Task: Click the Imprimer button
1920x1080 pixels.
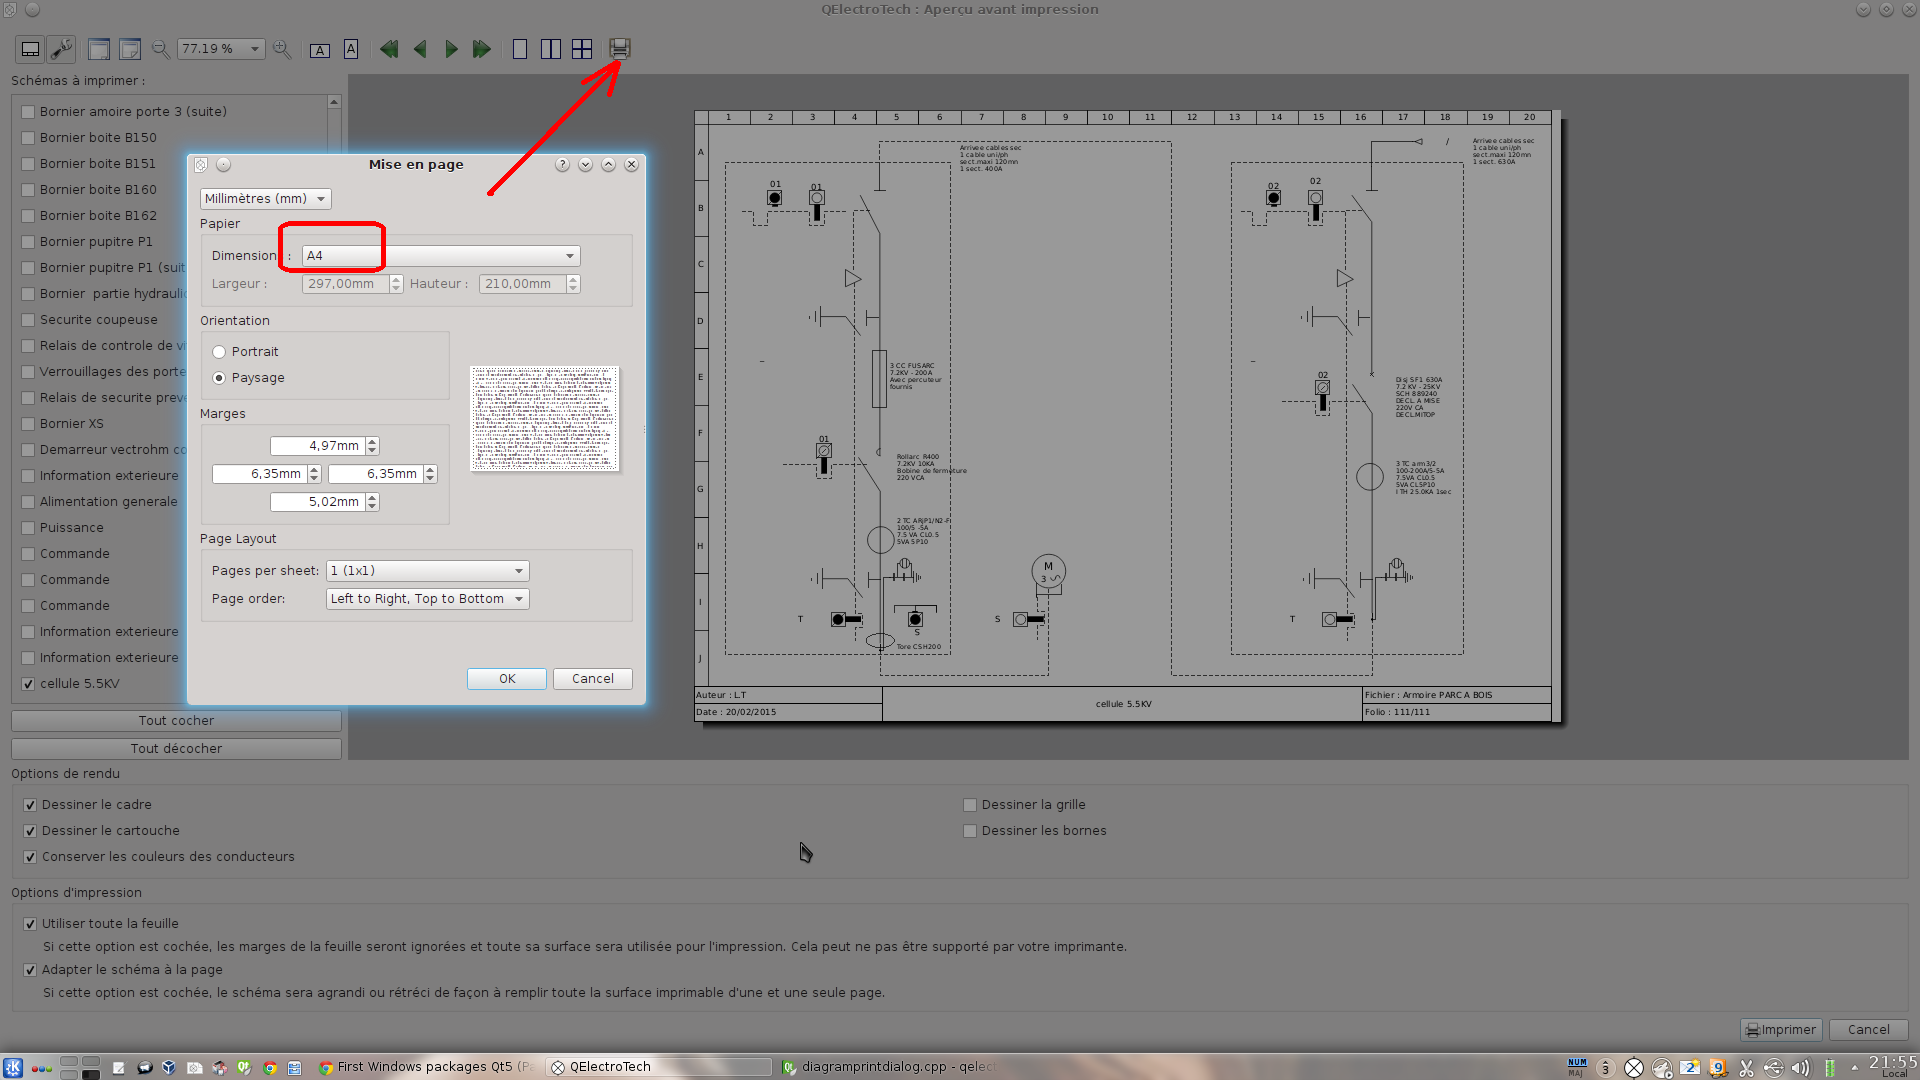Action: tap(1781, 1030)
